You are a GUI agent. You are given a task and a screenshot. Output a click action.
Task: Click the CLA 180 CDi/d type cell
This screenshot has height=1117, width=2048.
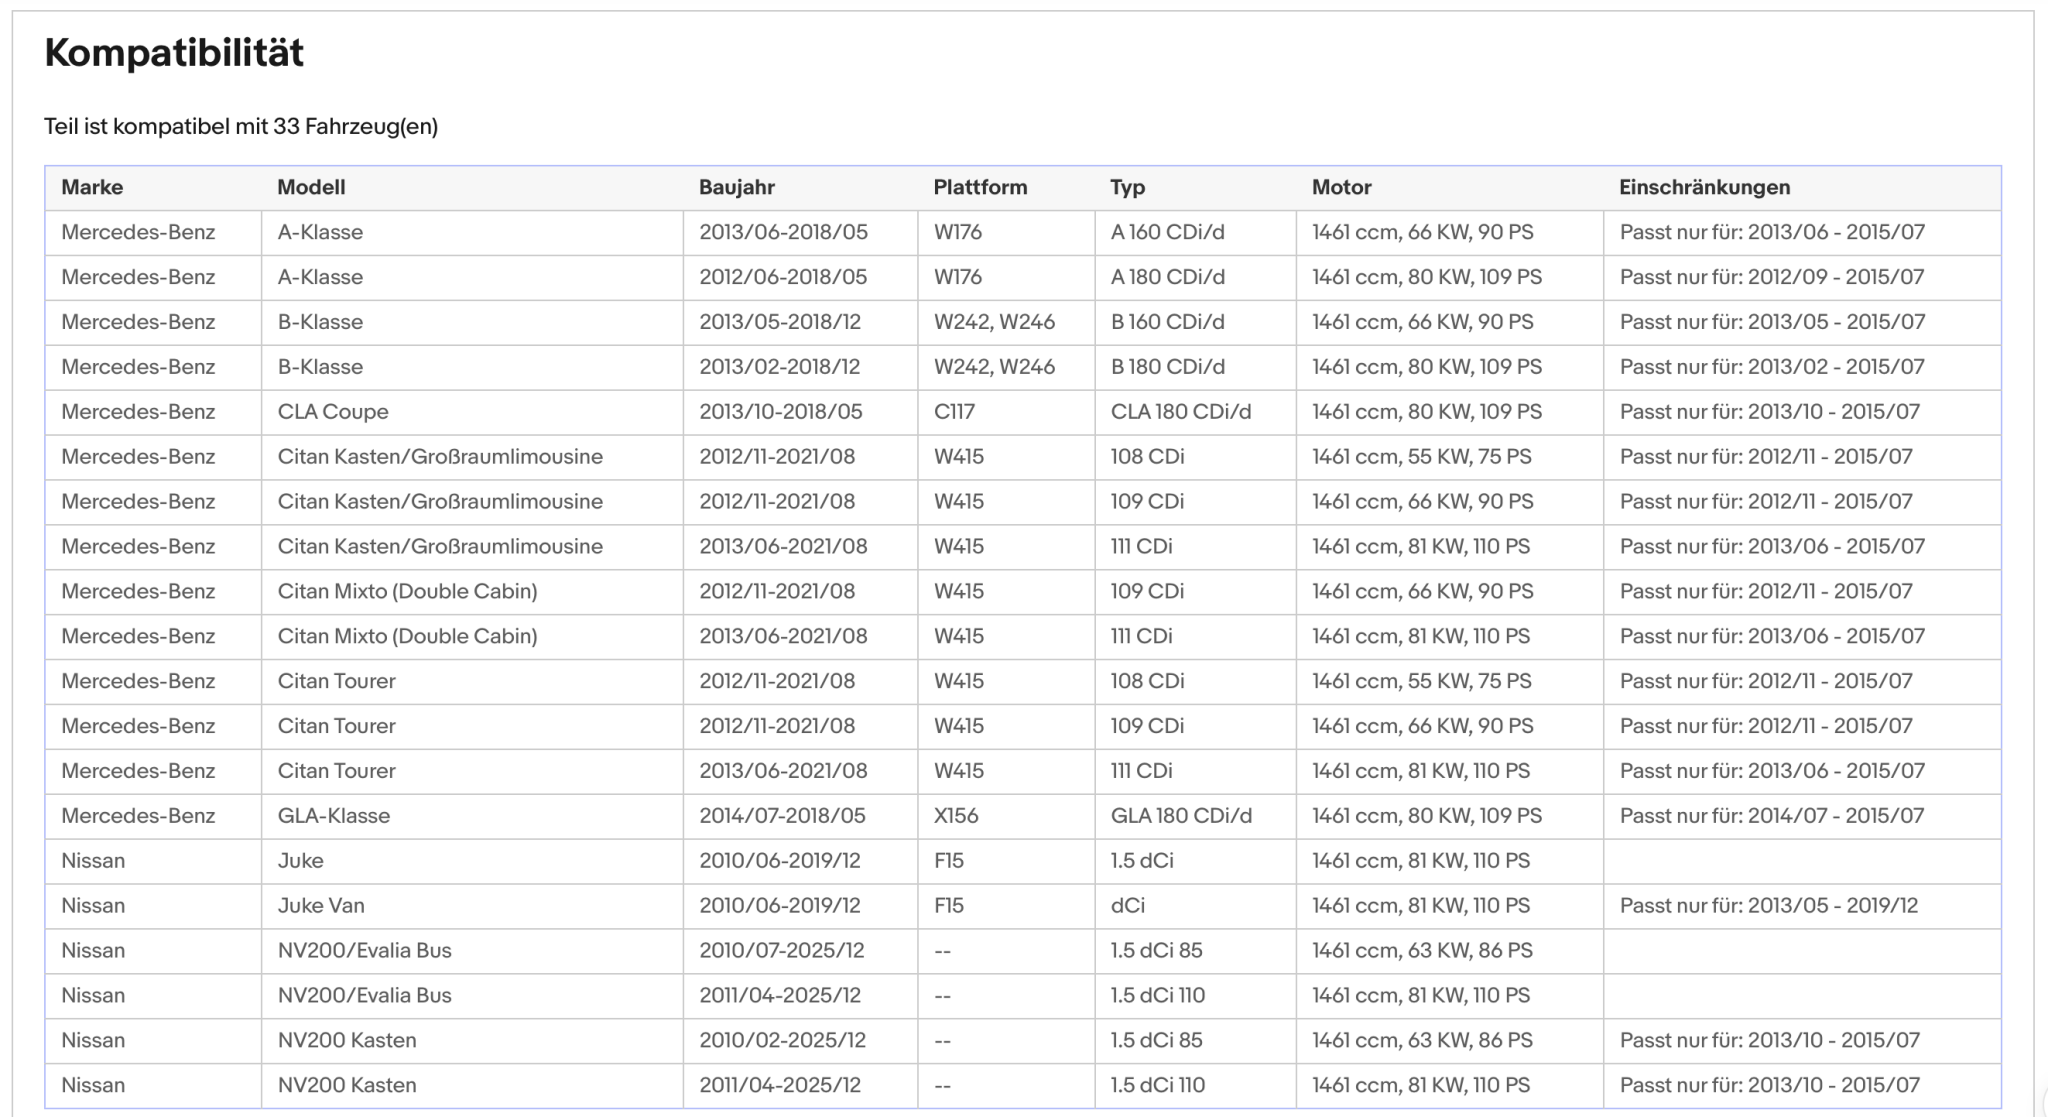click(1180, 411)
